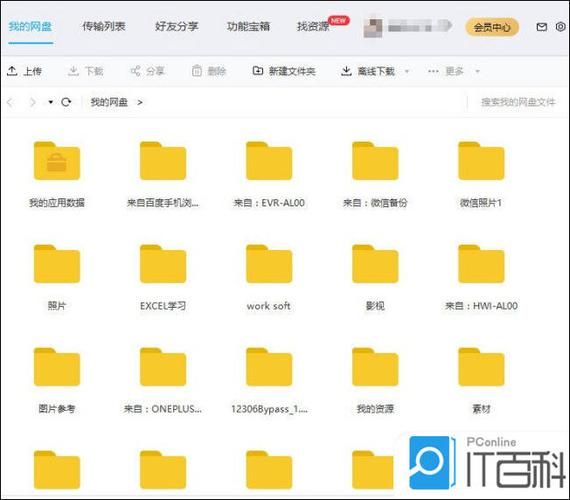Switch to the 功能宝箱 tab
Viewport: 570px width, 500px height.
(248, 26)
